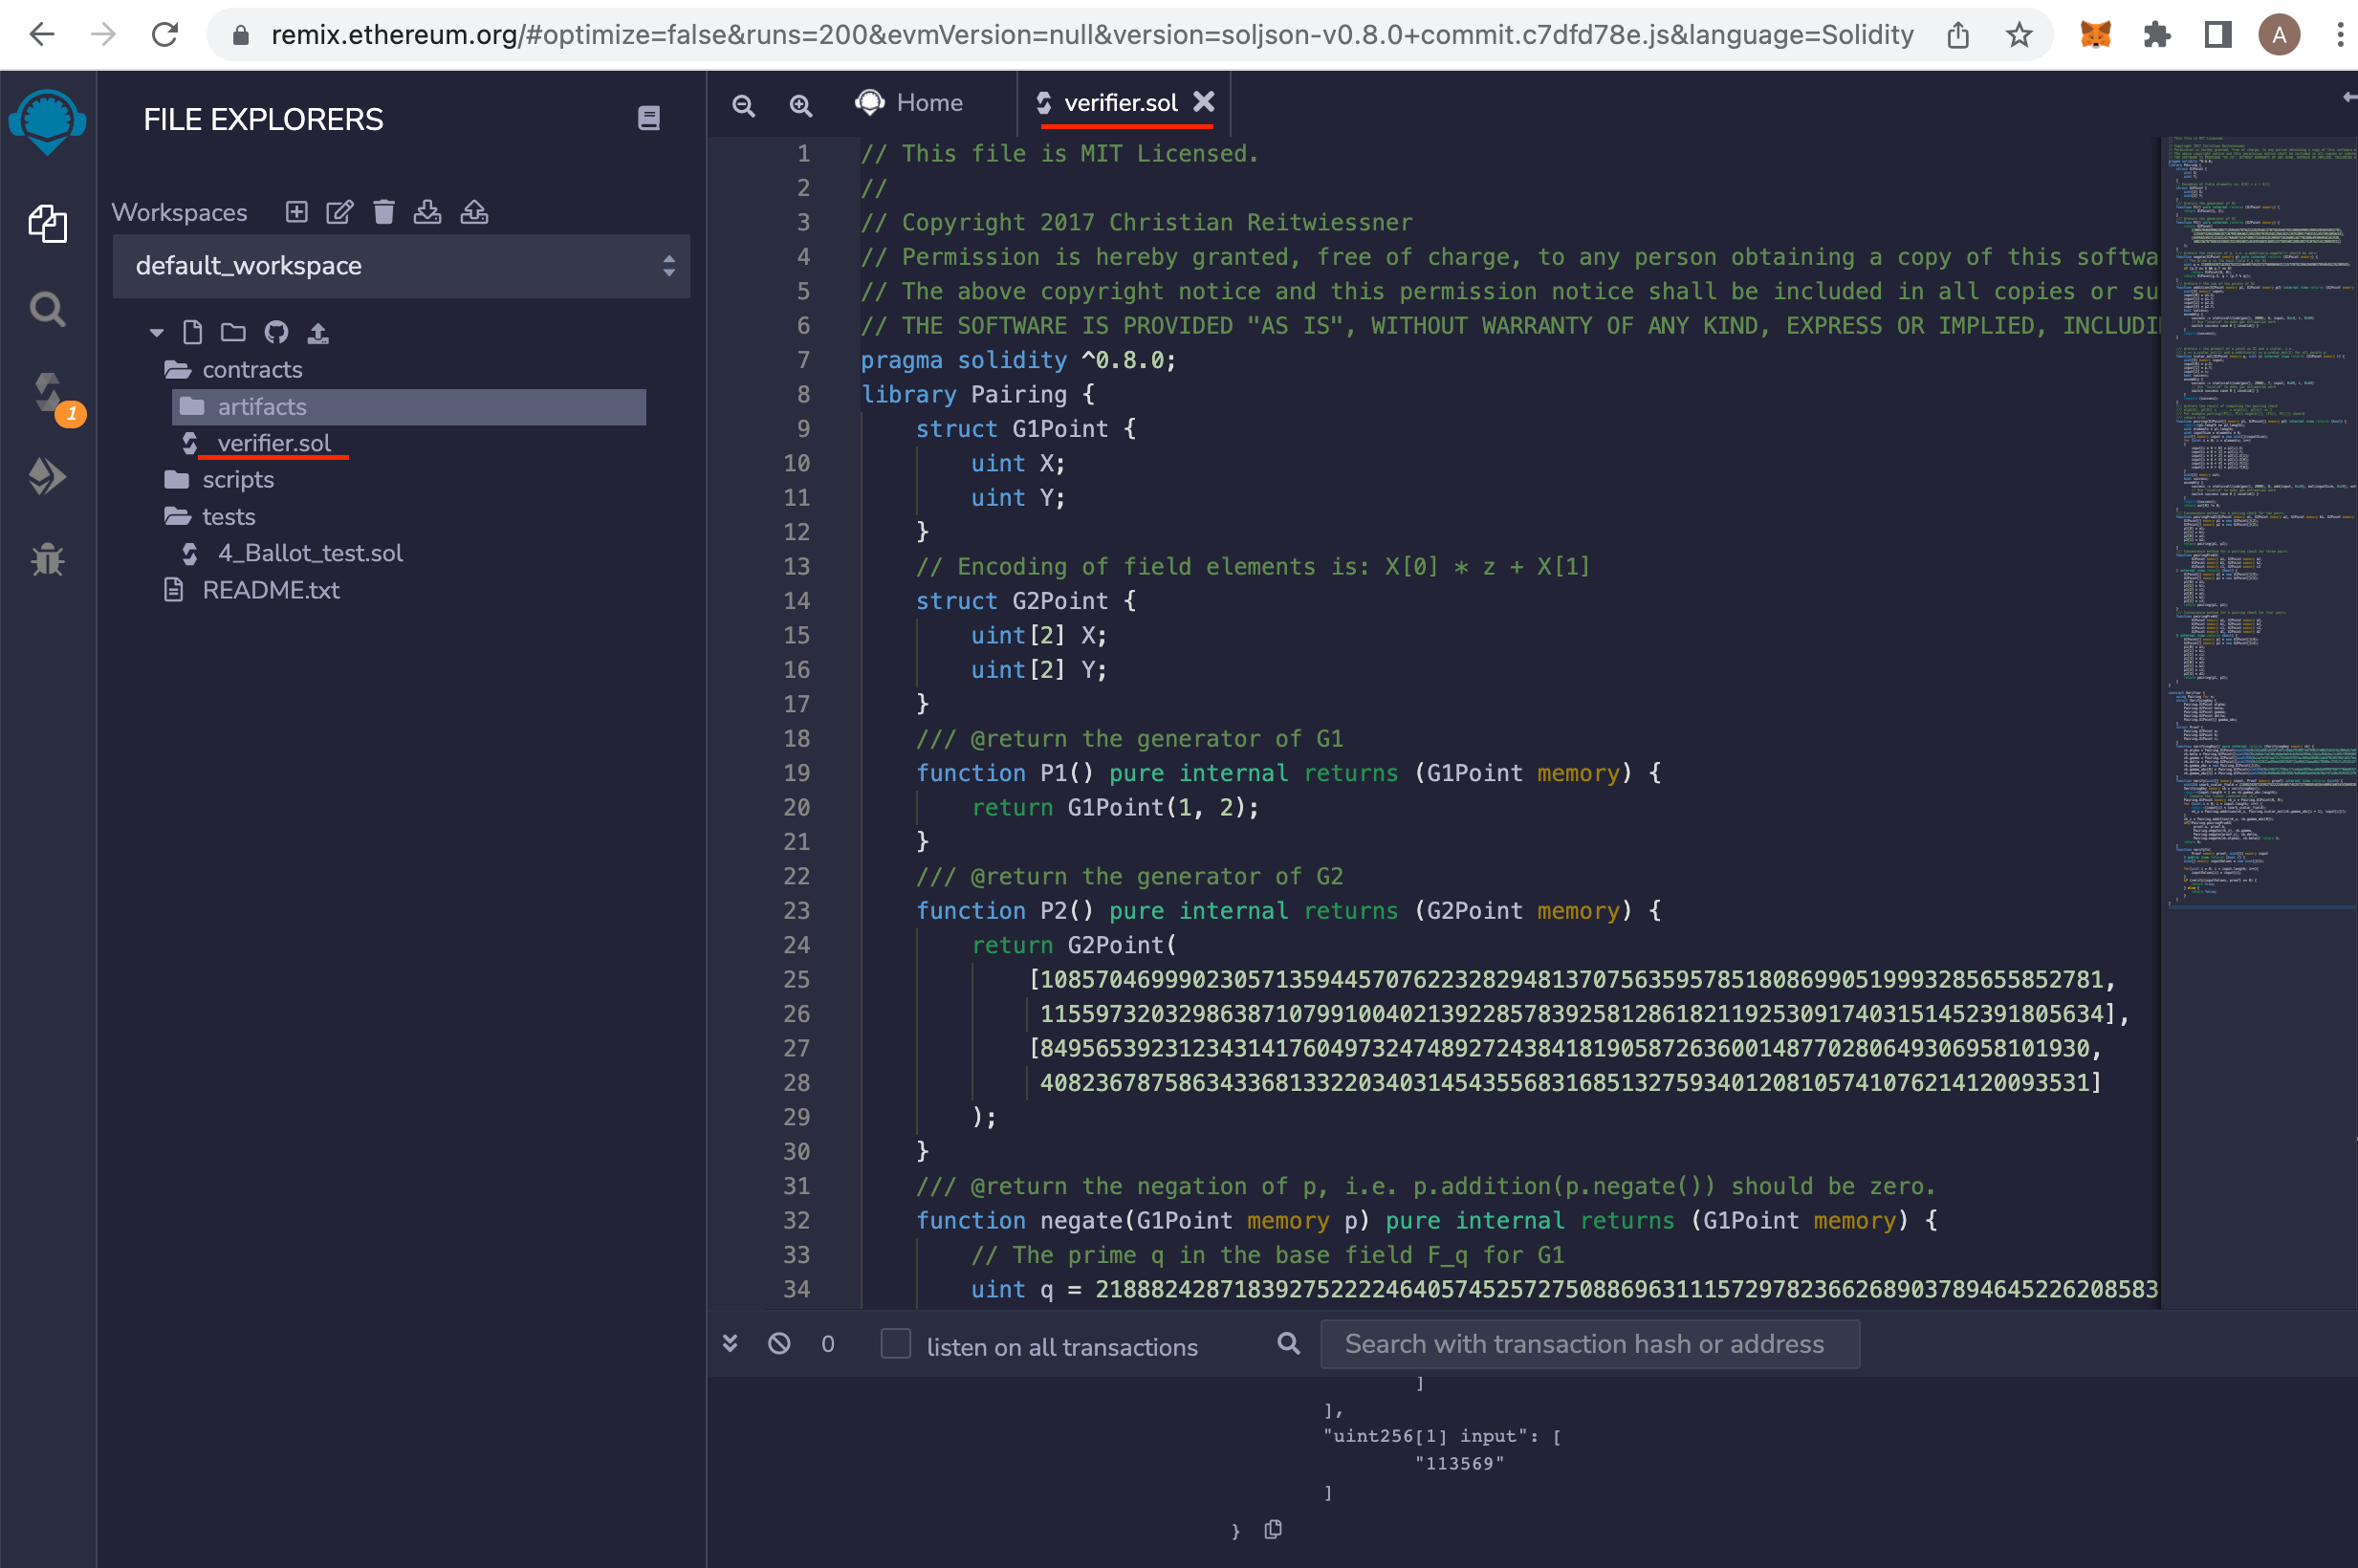Zoom in editor font magnifier icon
Viewport: 2358px width, 1568px height.
(801, 104)
